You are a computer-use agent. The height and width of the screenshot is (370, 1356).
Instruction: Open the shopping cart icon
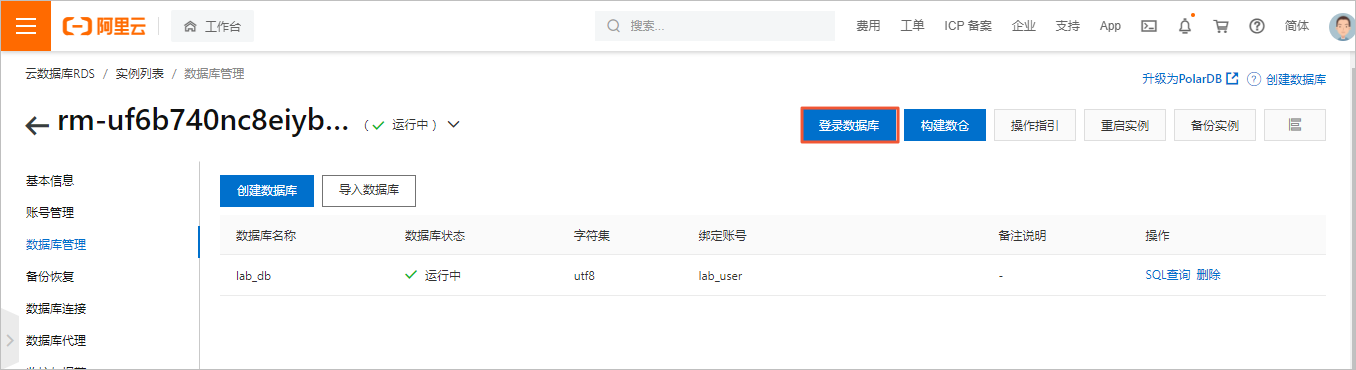[1221, 26]
